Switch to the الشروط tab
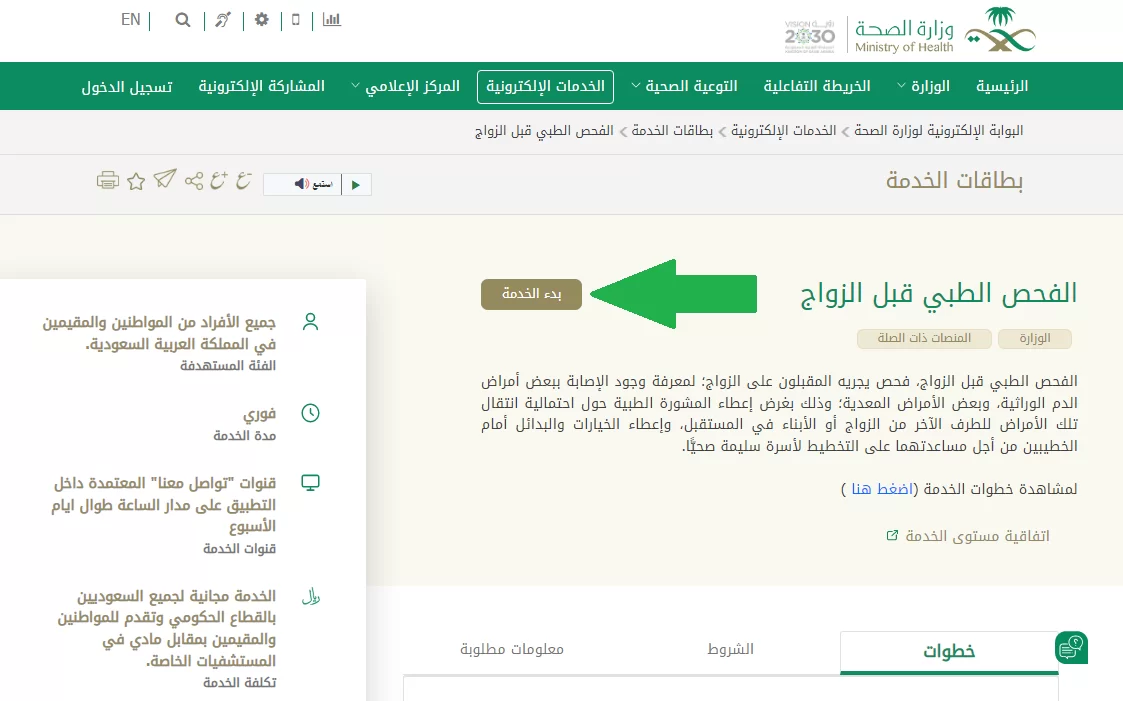Screen dimensions: 1123x701 pyautogui.click(x=730, y=649)
